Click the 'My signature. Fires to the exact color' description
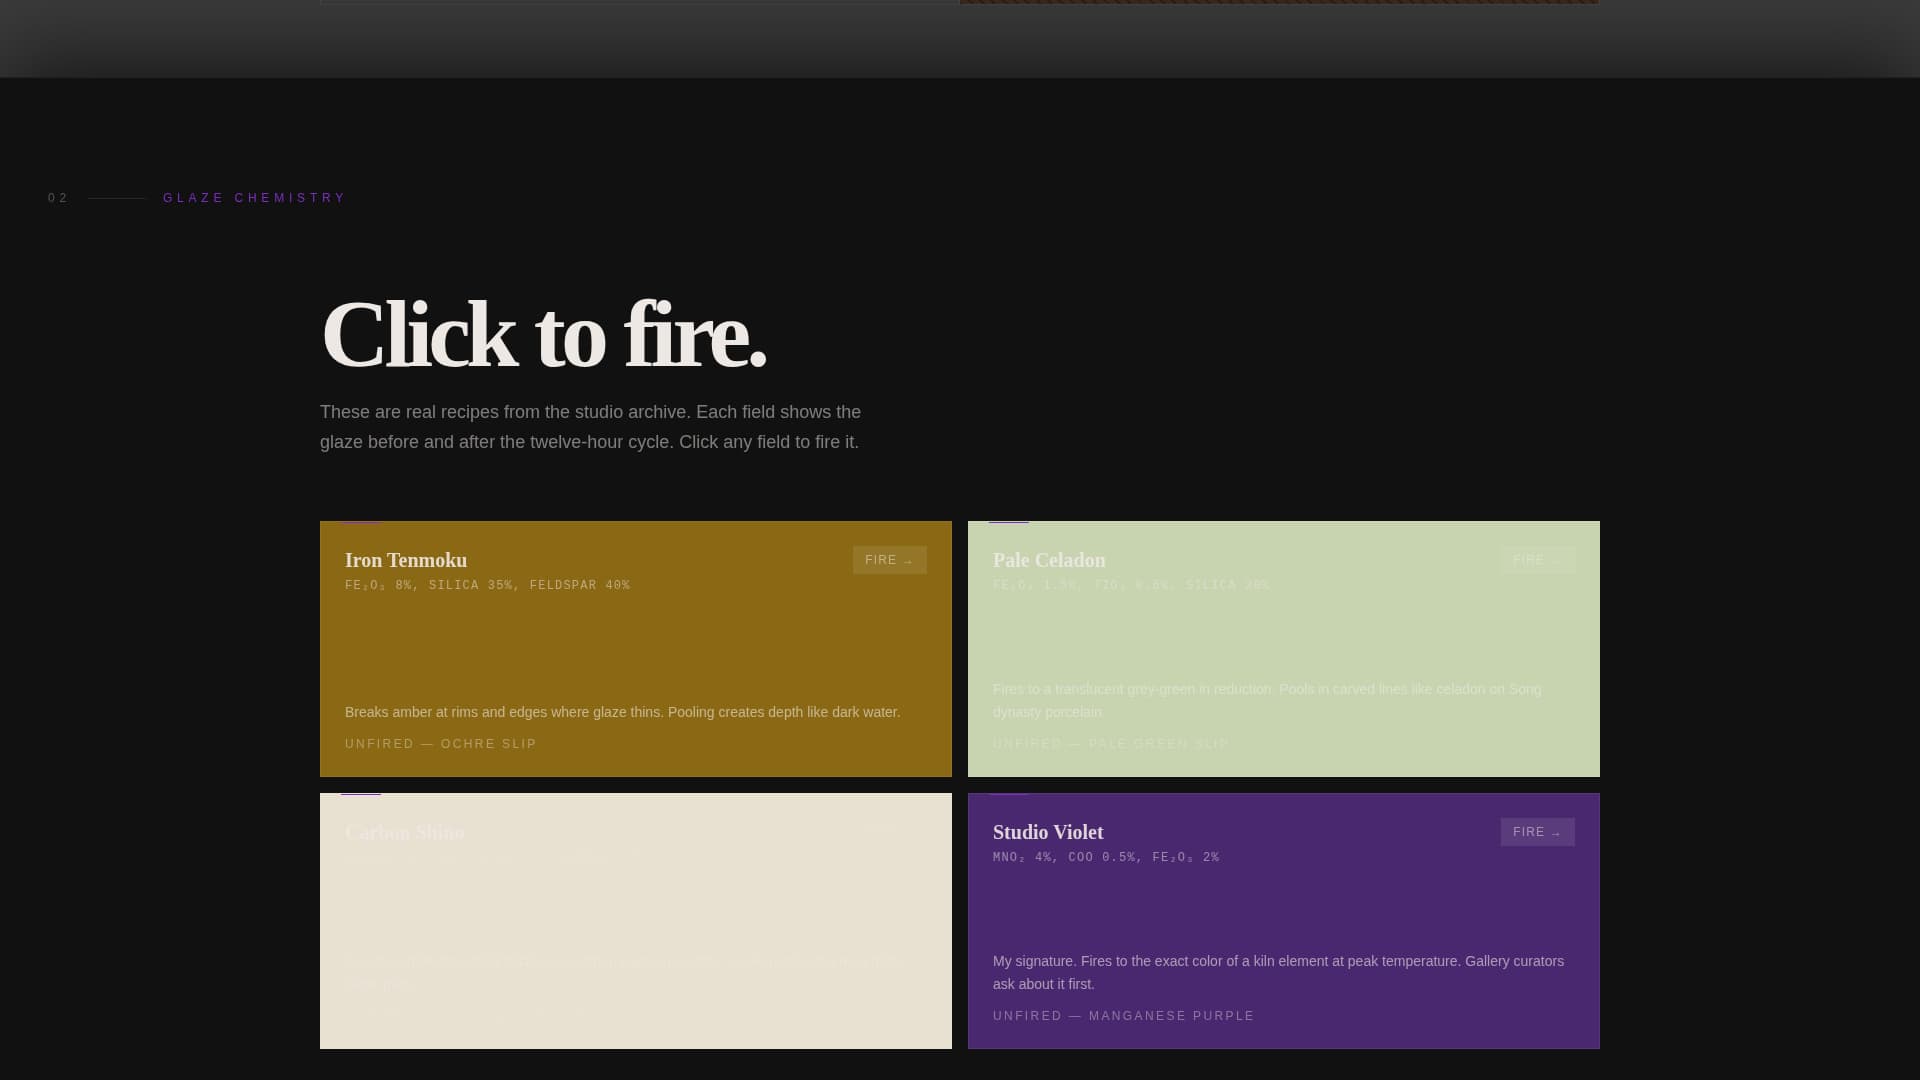The width and height of the screenshot is (1920, 1080). [x=1278, y=972]
